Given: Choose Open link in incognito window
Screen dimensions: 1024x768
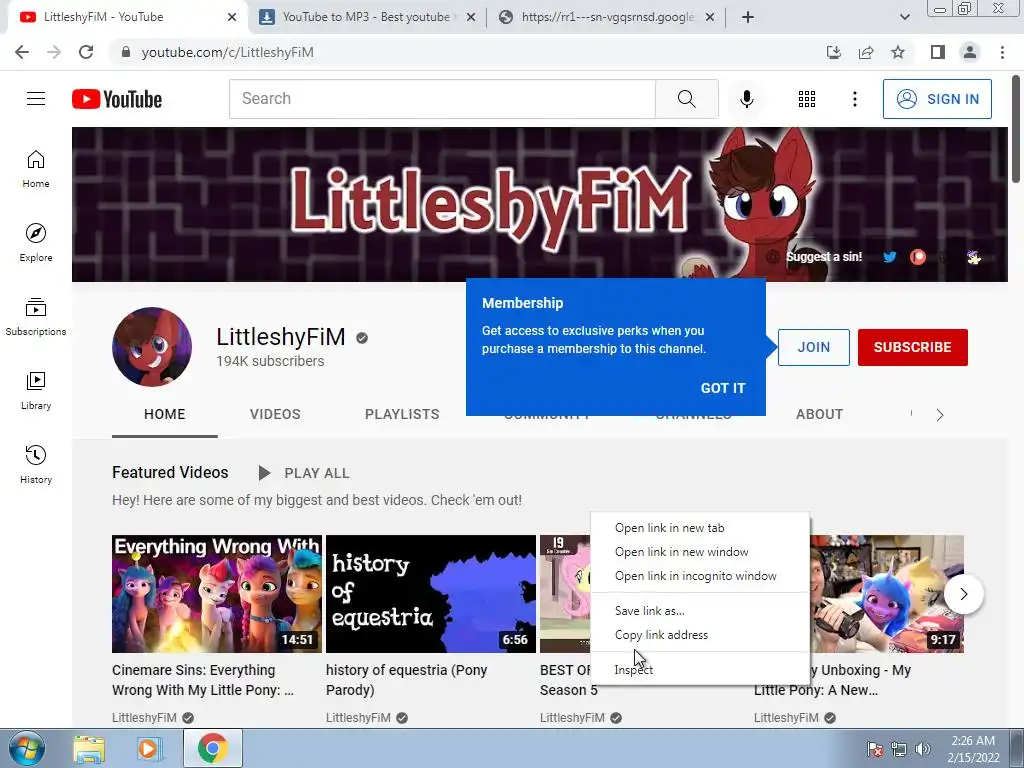Looking at the screenshot, I should [700, 576].
